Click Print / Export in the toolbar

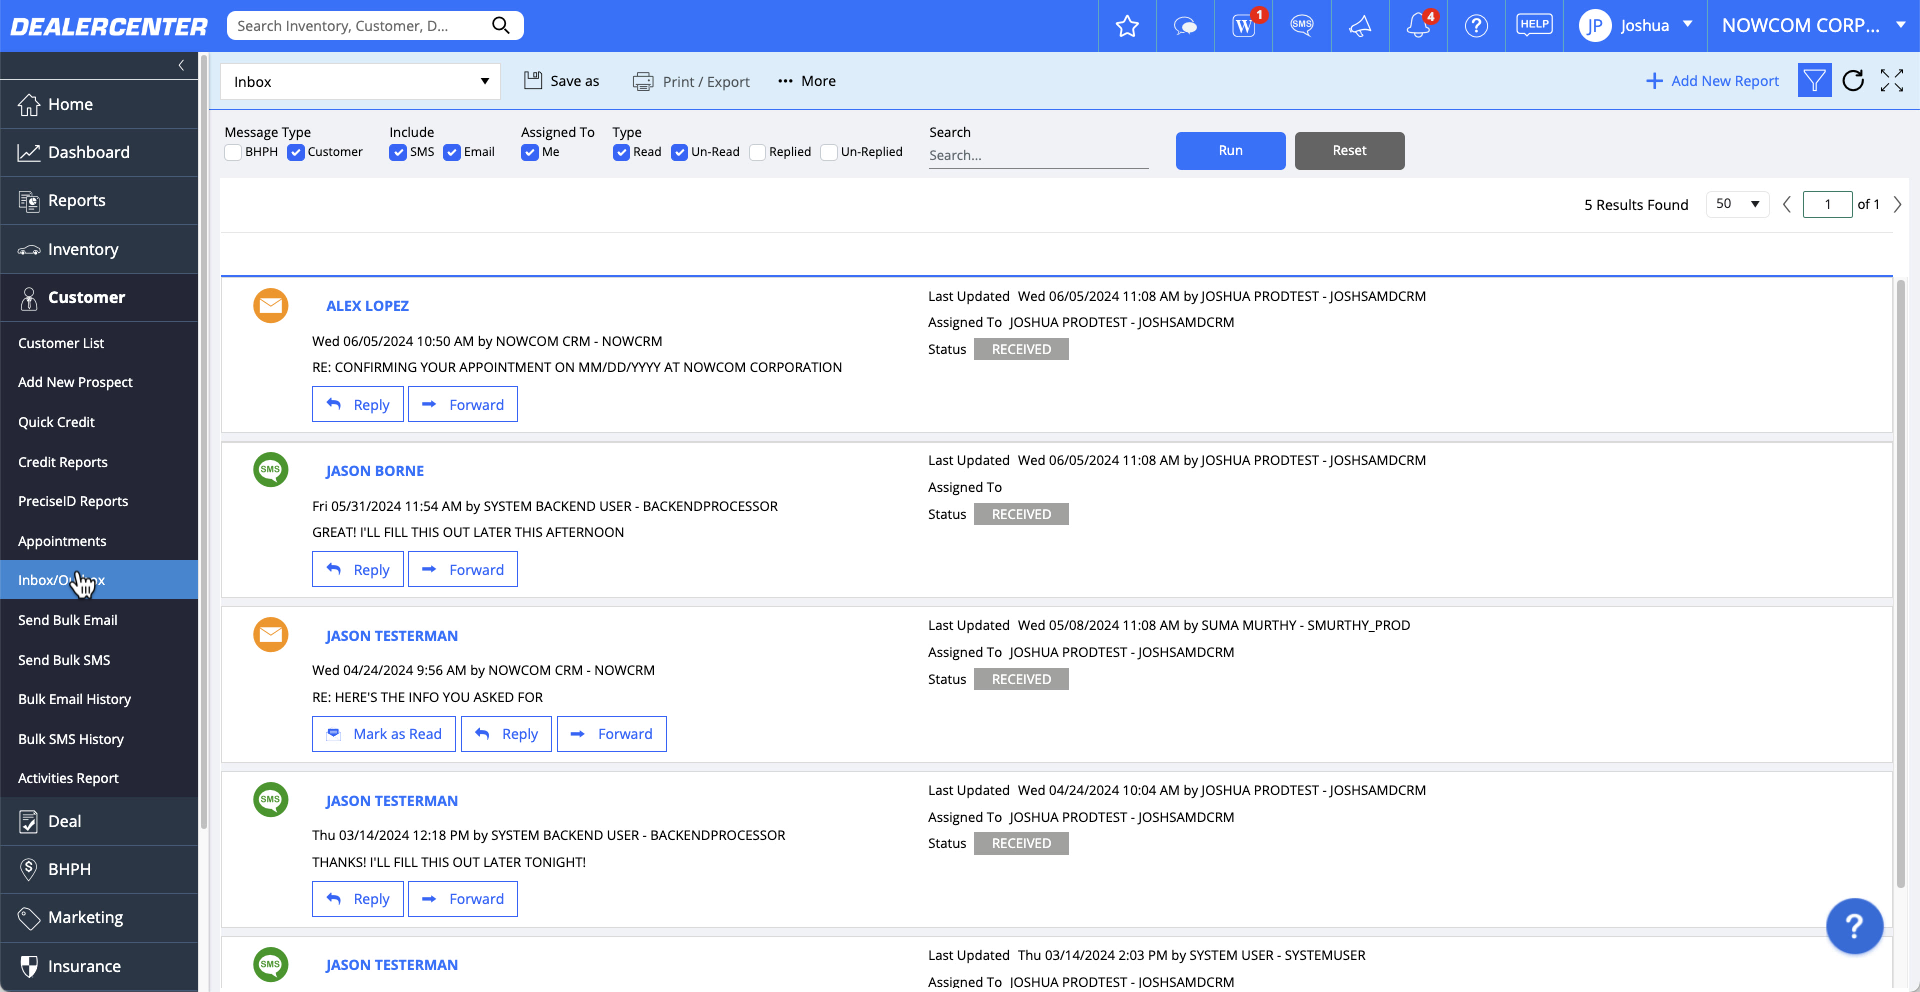(x=692, y=82)
